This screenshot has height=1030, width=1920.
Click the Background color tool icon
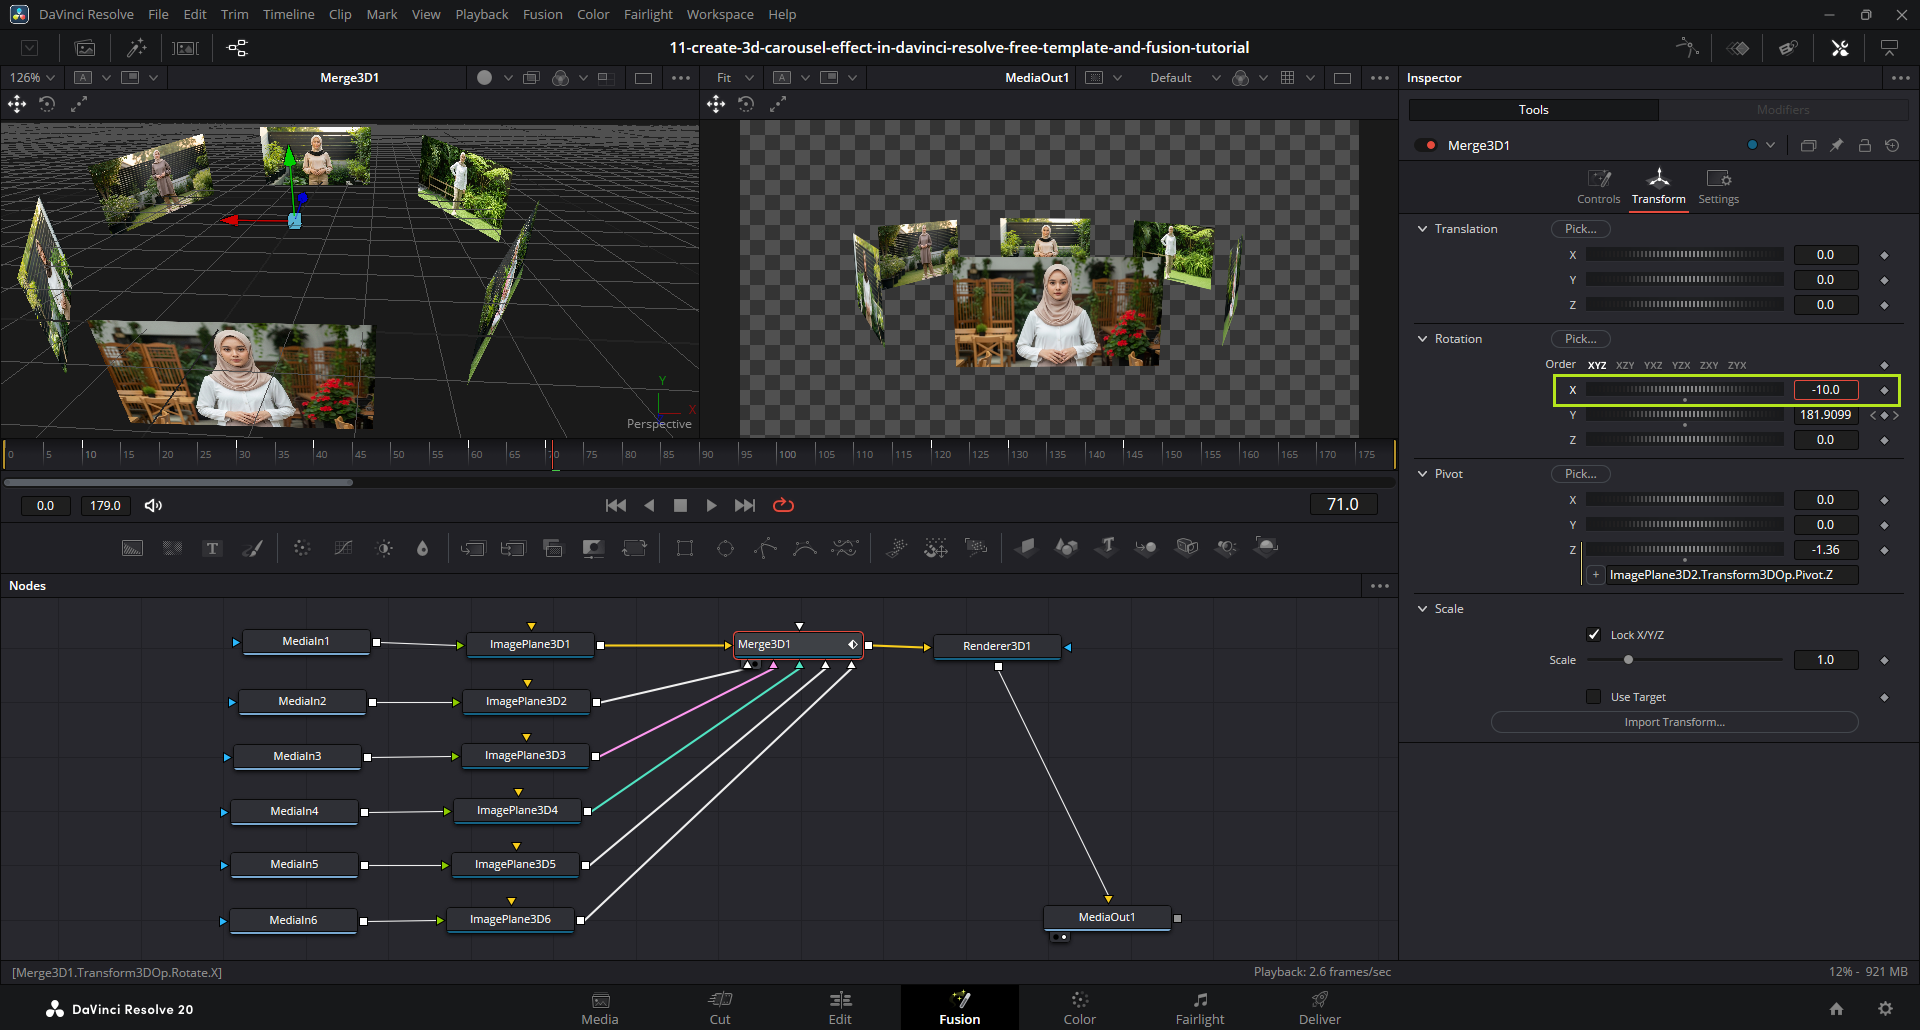pyautogui.click(x=132, y=548)
